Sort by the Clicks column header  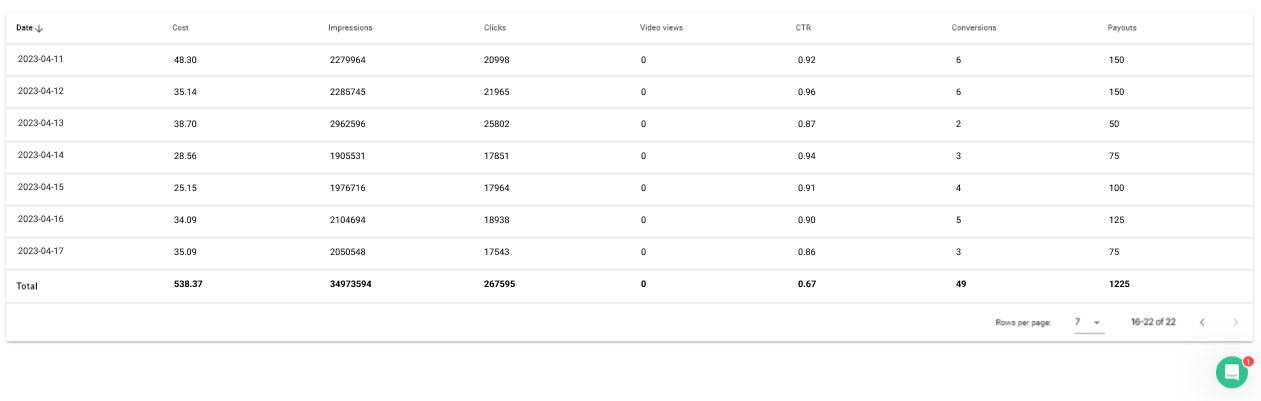click(x=494, y=28)
